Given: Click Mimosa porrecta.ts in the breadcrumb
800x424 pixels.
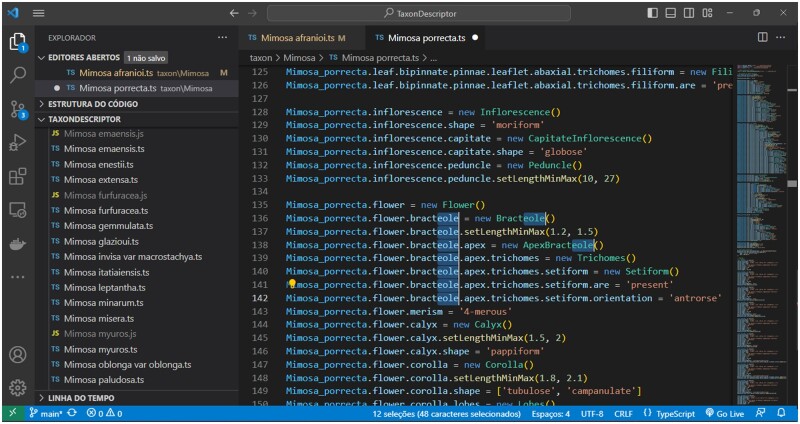Looking at the screenshot, I should (x=380, y=58).
